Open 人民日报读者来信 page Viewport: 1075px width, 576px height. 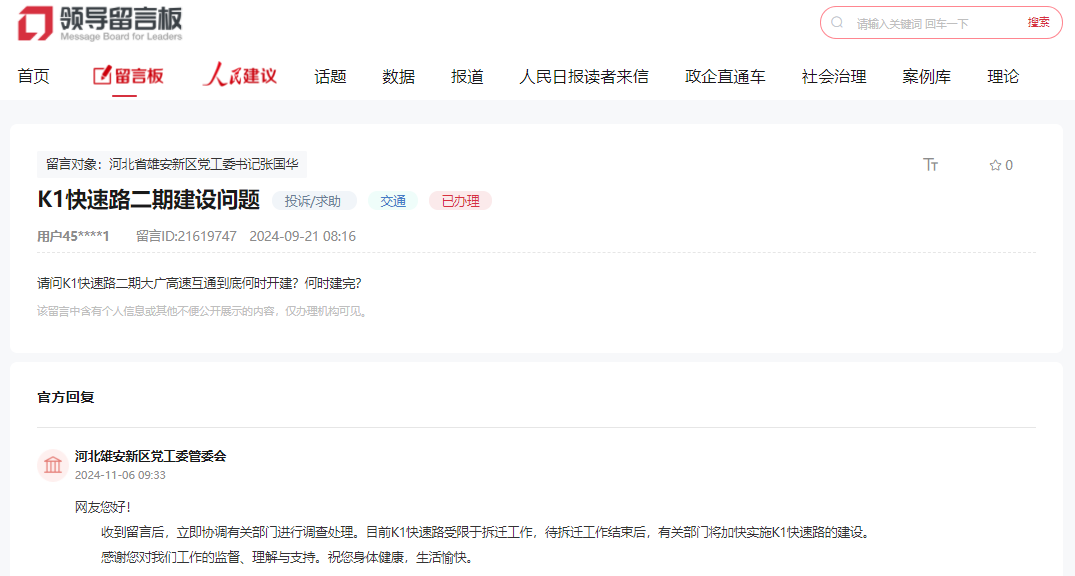click(x=583, y=76)
